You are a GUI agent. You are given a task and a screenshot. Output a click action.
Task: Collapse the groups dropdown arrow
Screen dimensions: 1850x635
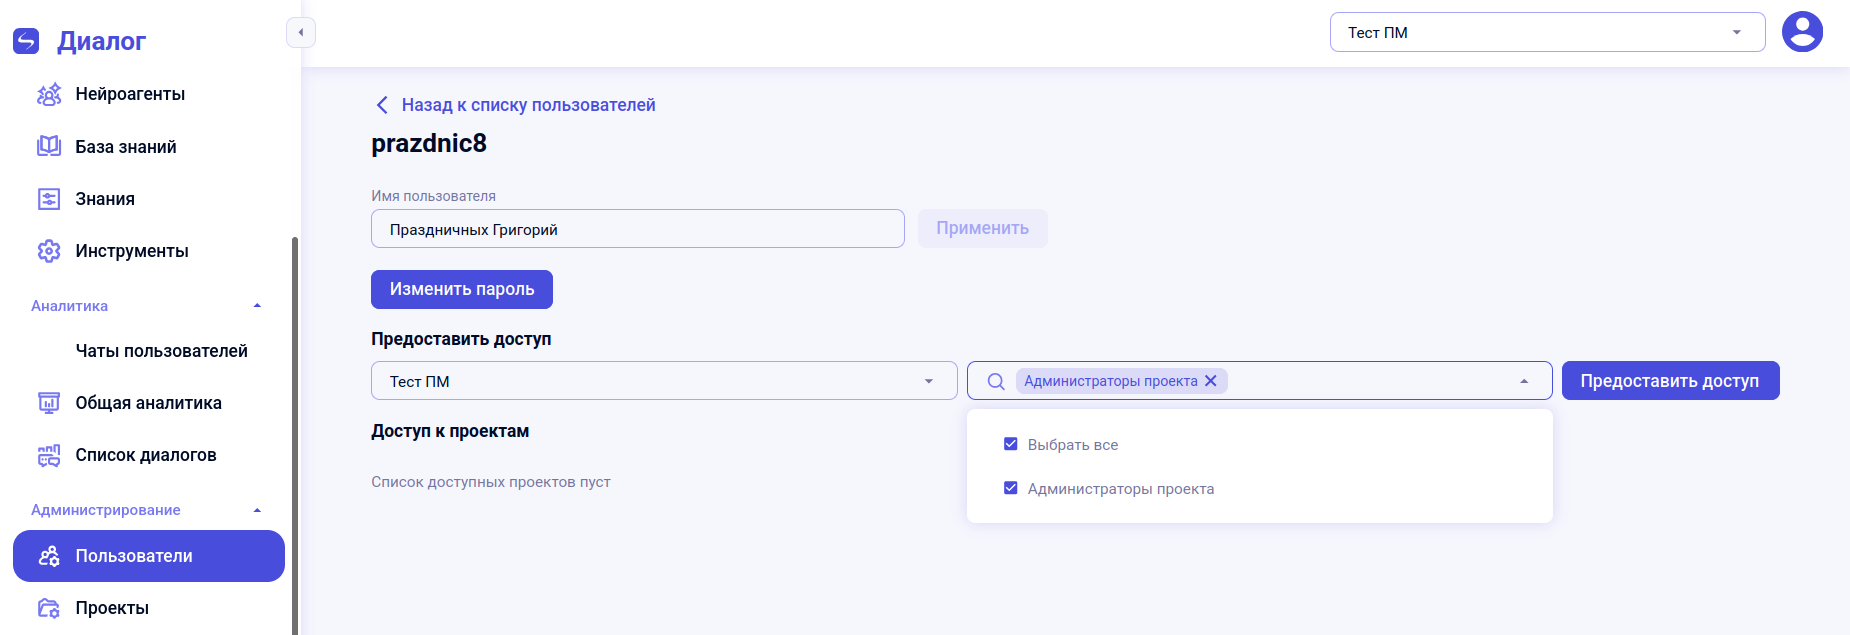click(x=1524, y=381)
